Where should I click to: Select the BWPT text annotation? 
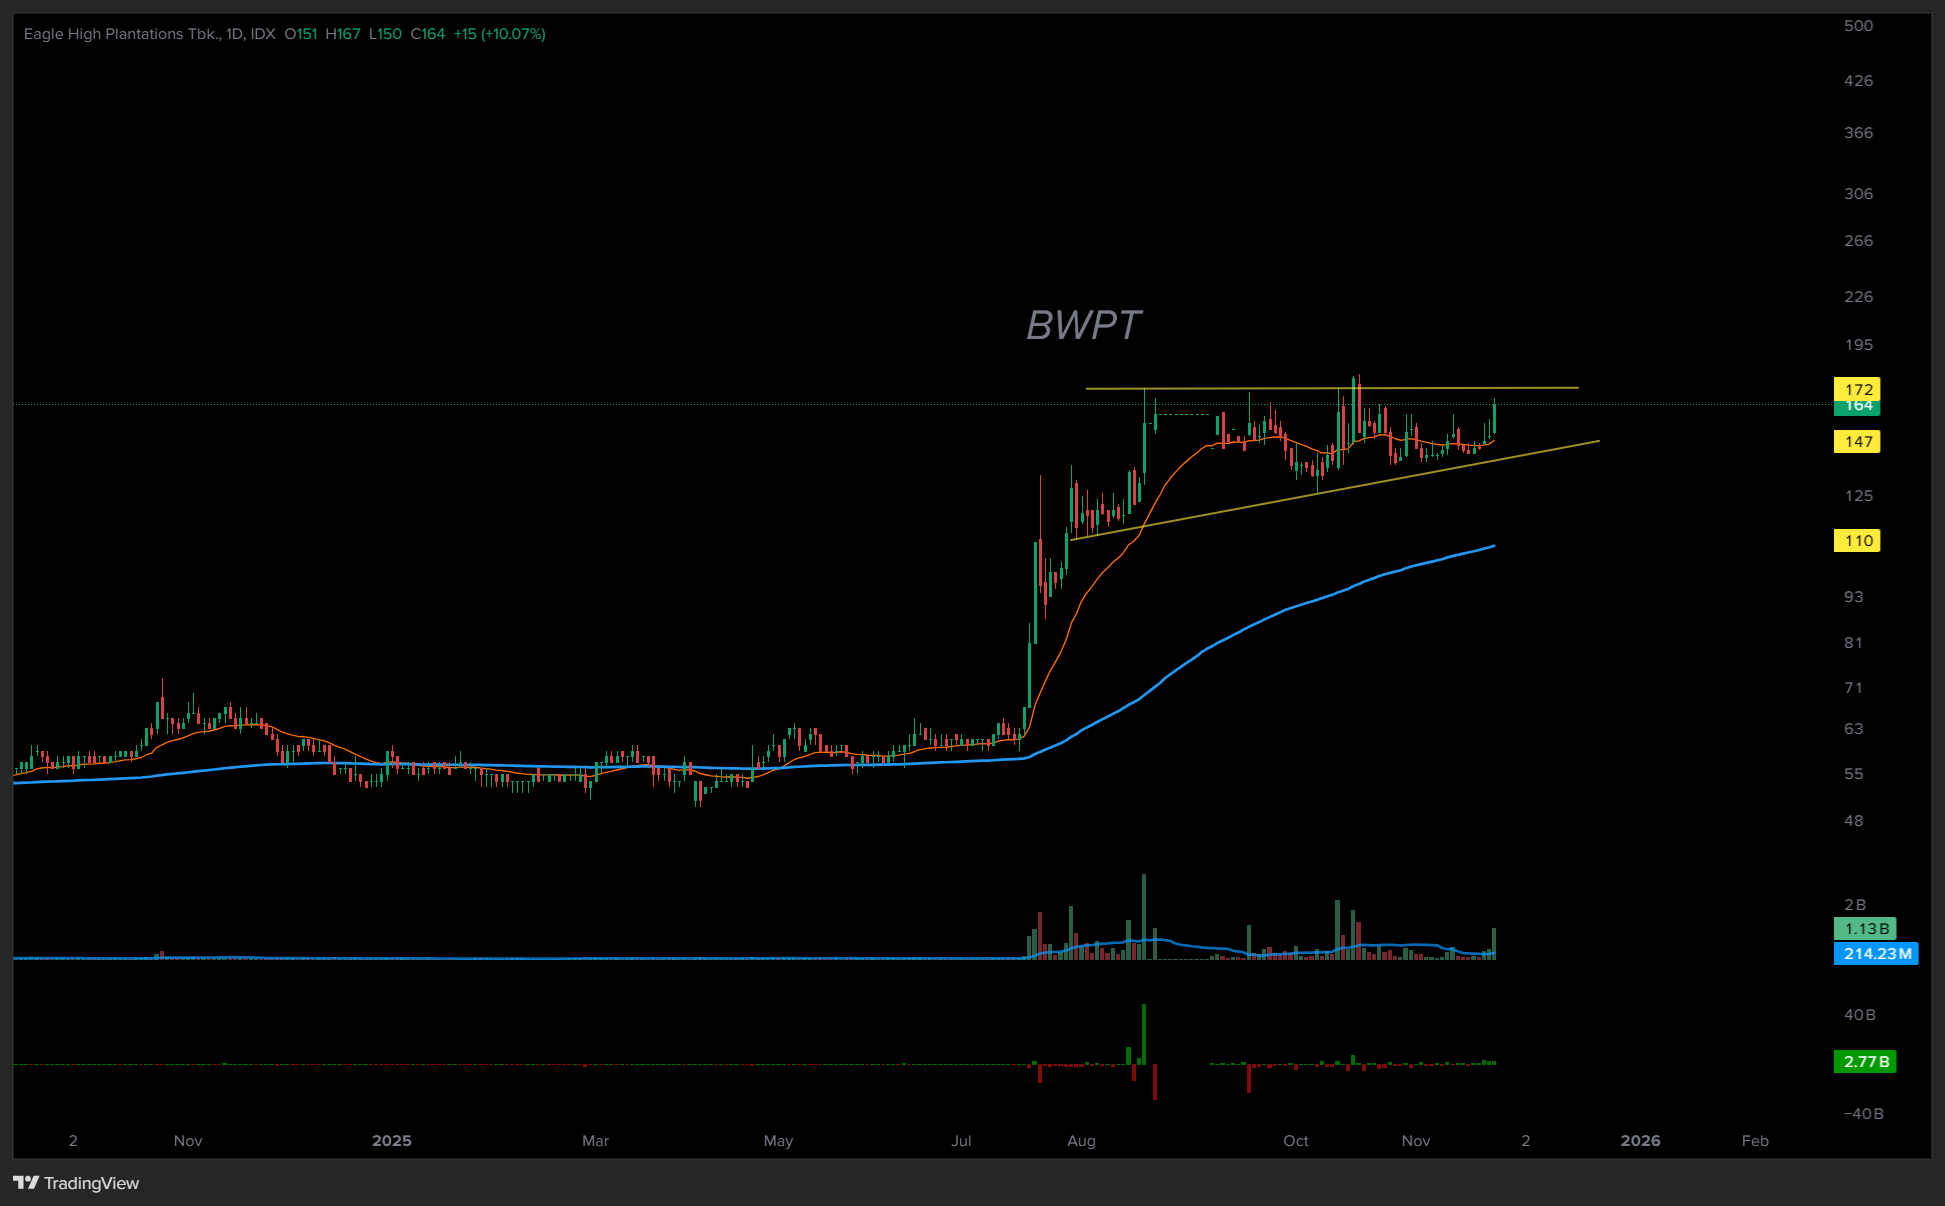pos(1083,325)
